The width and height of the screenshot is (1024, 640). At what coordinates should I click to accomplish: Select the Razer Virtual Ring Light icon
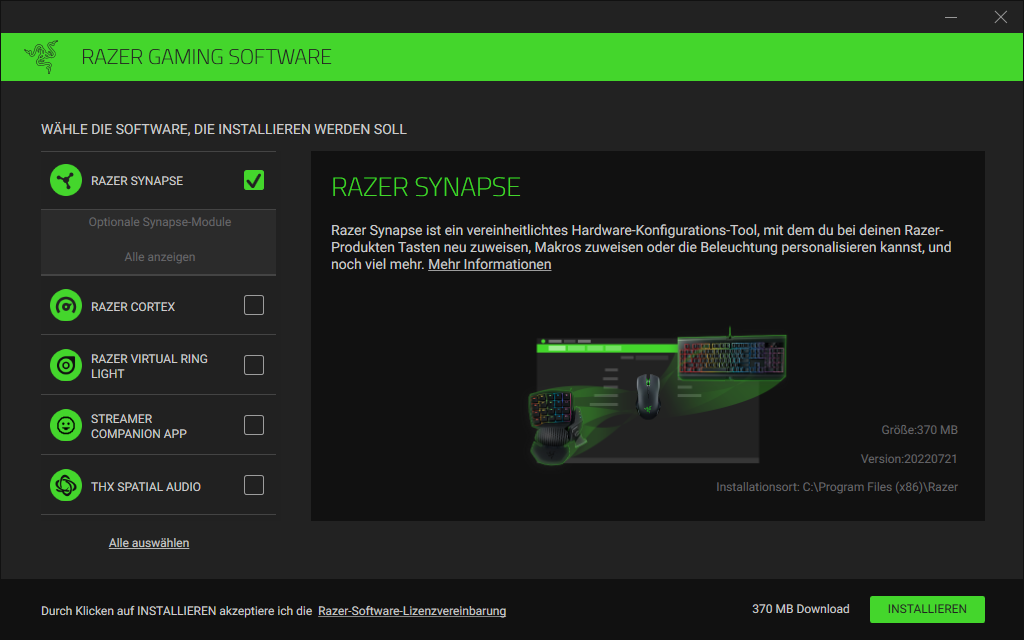click(66, 365)
